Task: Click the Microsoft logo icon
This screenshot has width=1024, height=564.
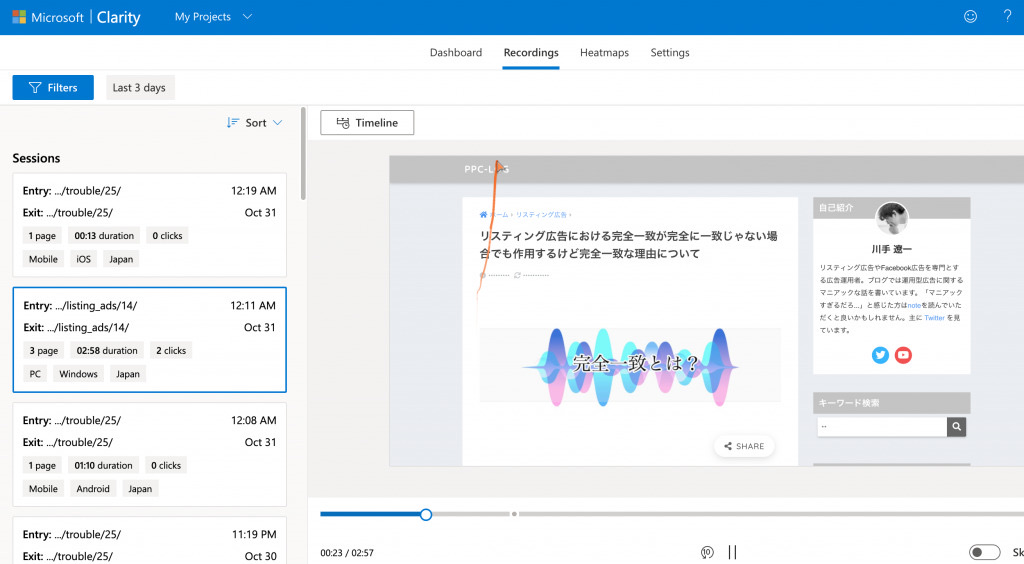Action: click(19, 17)
